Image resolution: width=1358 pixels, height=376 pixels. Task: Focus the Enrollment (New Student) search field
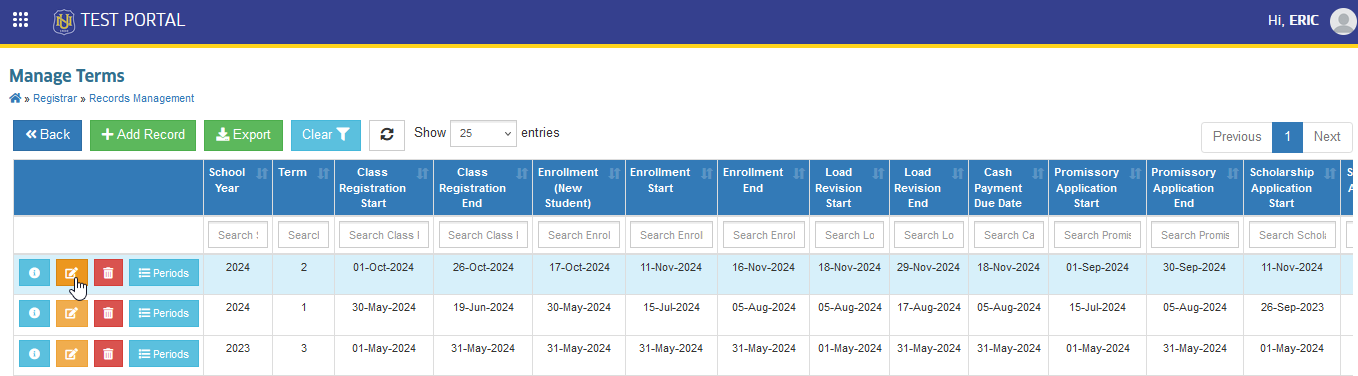click(579, 235)
